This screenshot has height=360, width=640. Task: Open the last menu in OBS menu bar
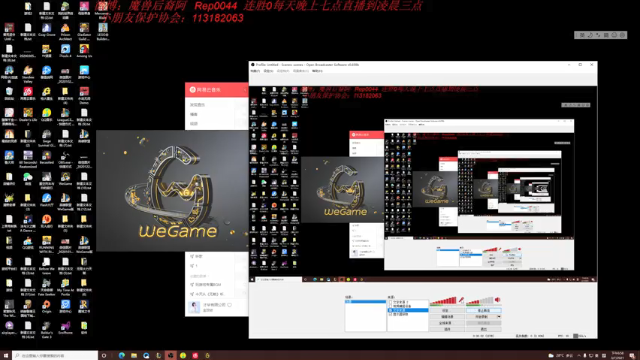pyautogui.click(x=317, y=71)
